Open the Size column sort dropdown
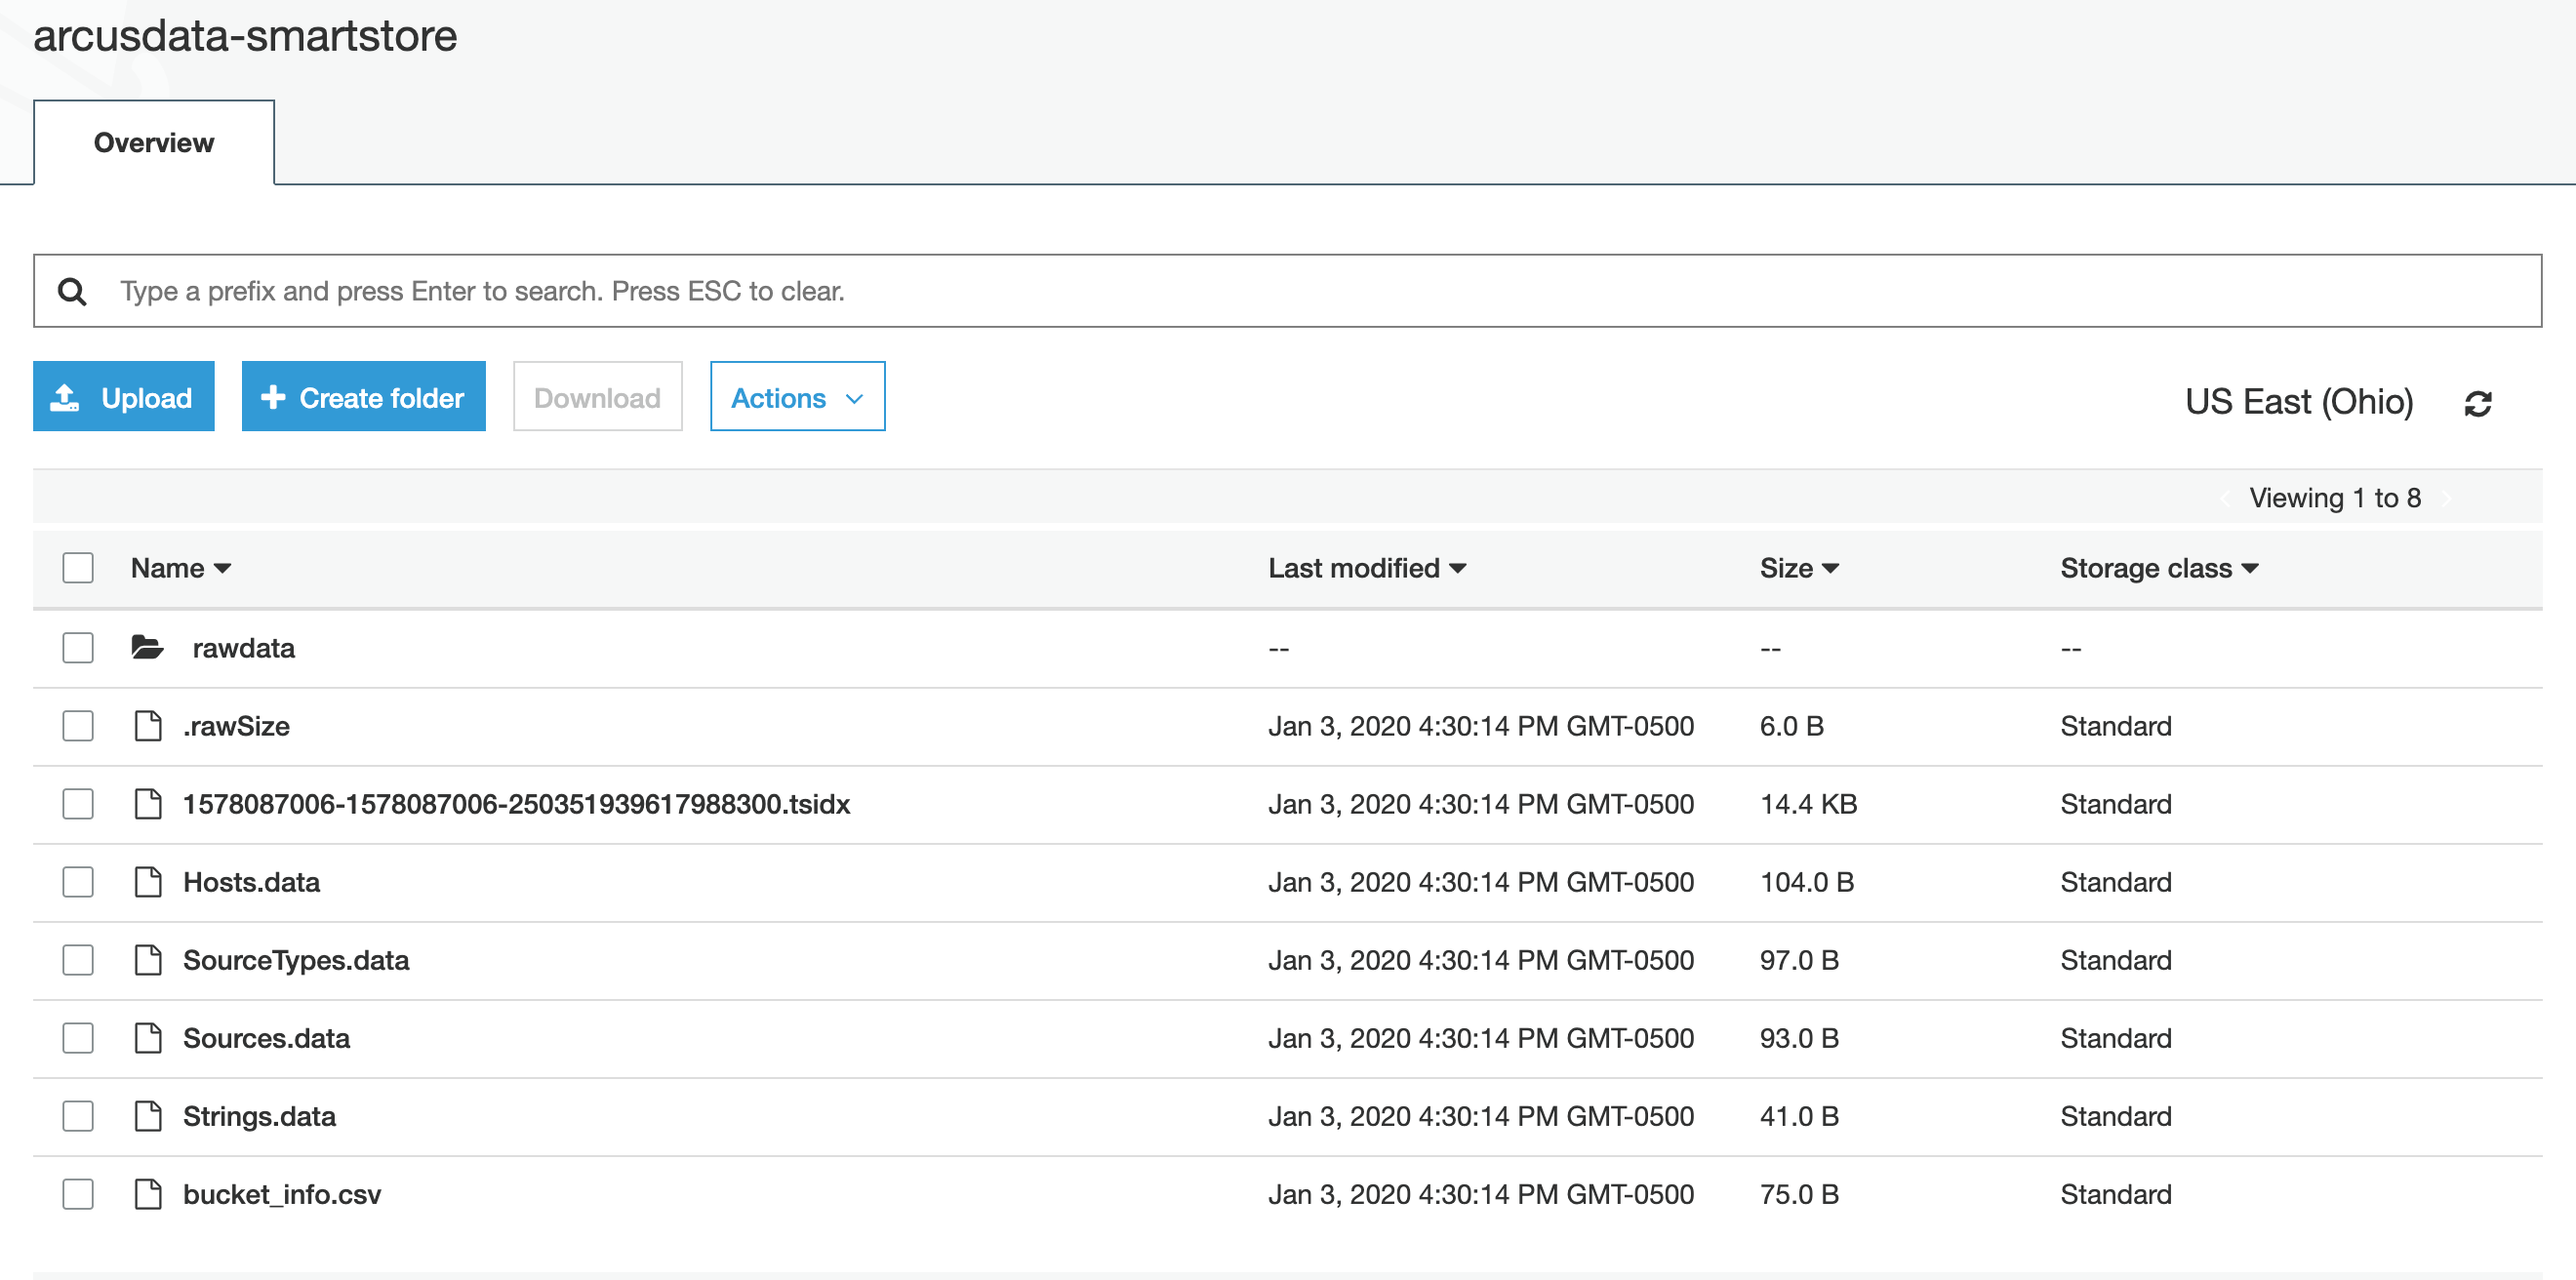This screenshot has width=2576, height=1280. click(x=1800, y=567)
